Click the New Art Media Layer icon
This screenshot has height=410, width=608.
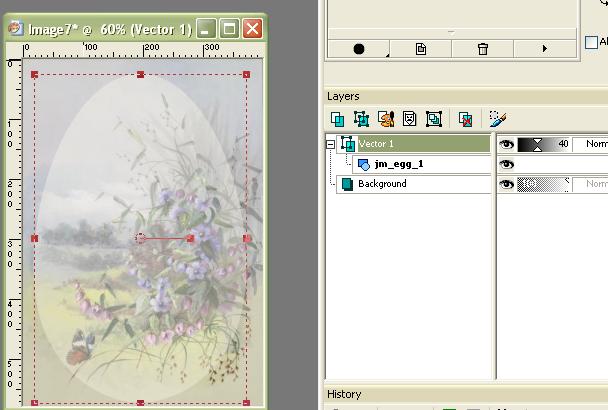[x=386, y=119]
